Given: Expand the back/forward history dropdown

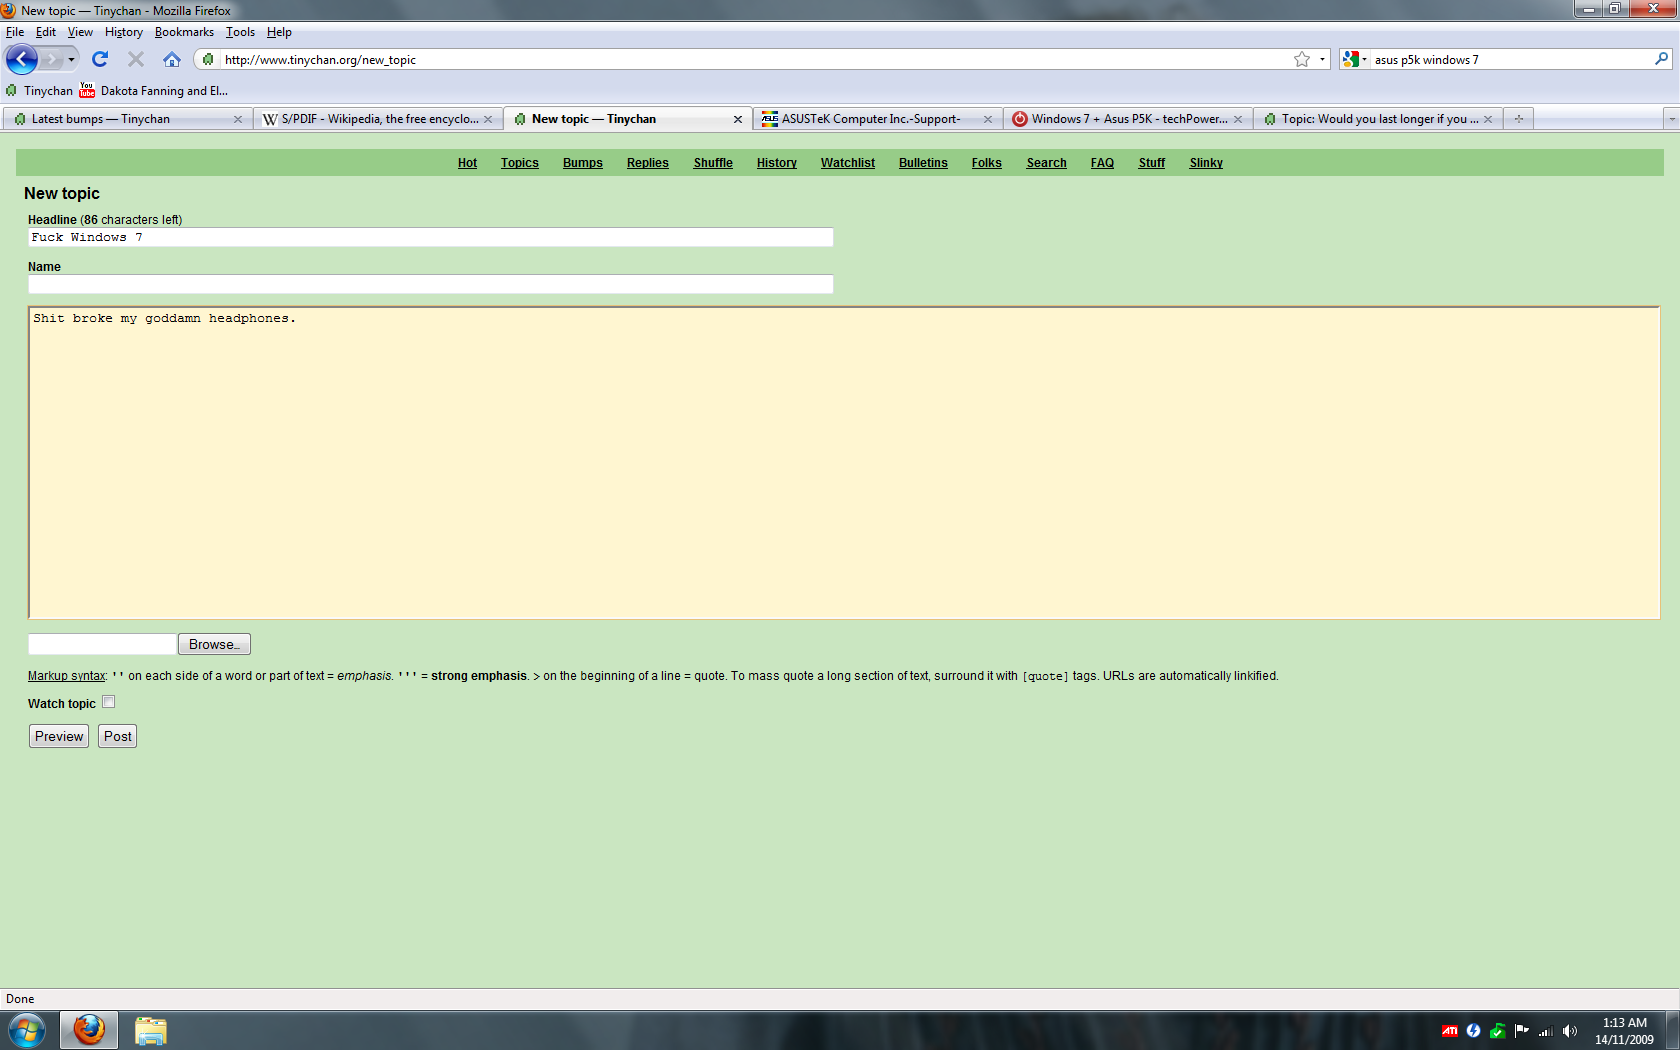Looking at the screenshot, I should pos(71,59).
